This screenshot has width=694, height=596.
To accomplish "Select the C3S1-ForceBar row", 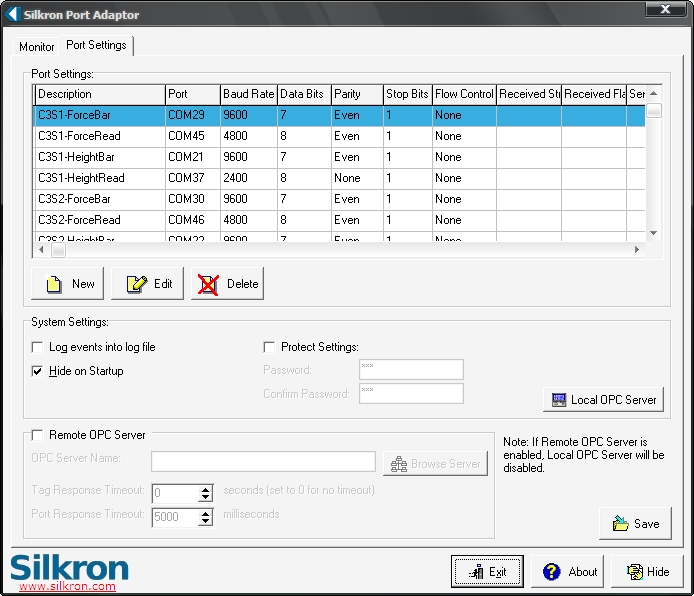I will [339, 115].
